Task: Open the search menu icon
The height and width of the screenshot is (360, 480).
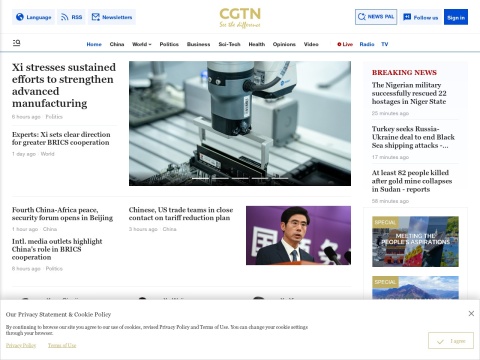Action: [16, 43]
